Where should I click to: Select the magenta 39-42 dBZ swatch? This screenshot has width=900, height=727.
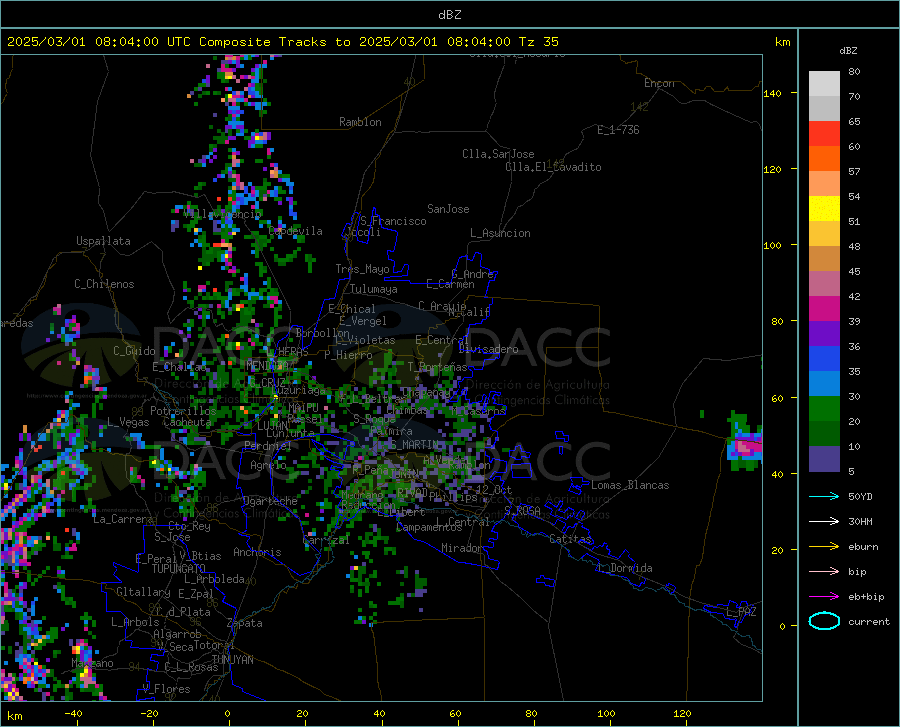click(824, 309)
